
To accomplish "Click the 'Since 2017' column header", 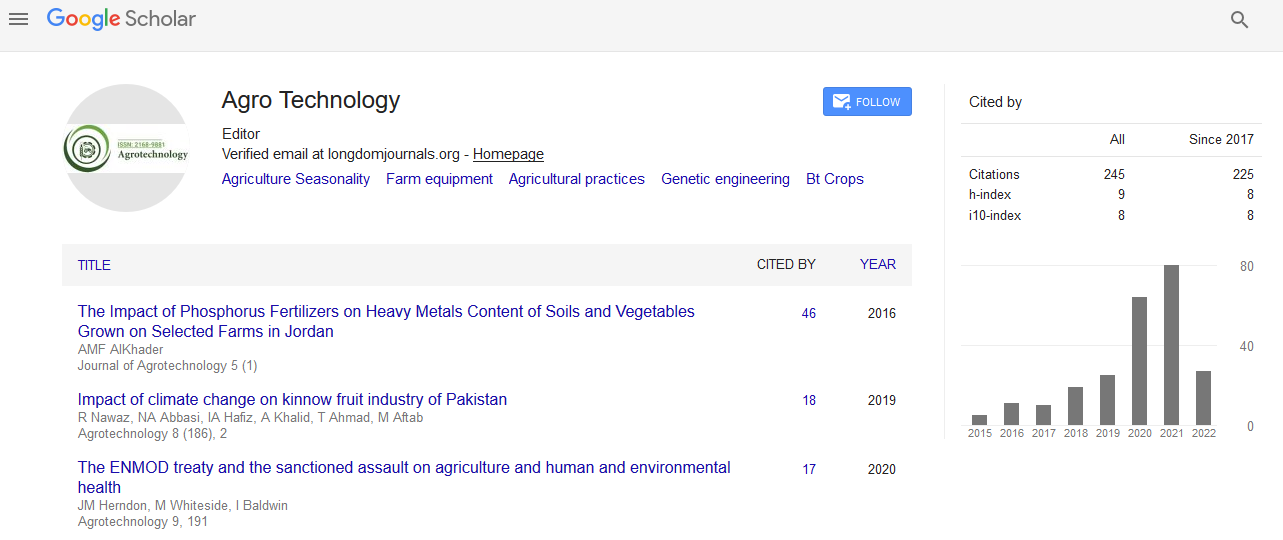I will (x=1221, y=139).
